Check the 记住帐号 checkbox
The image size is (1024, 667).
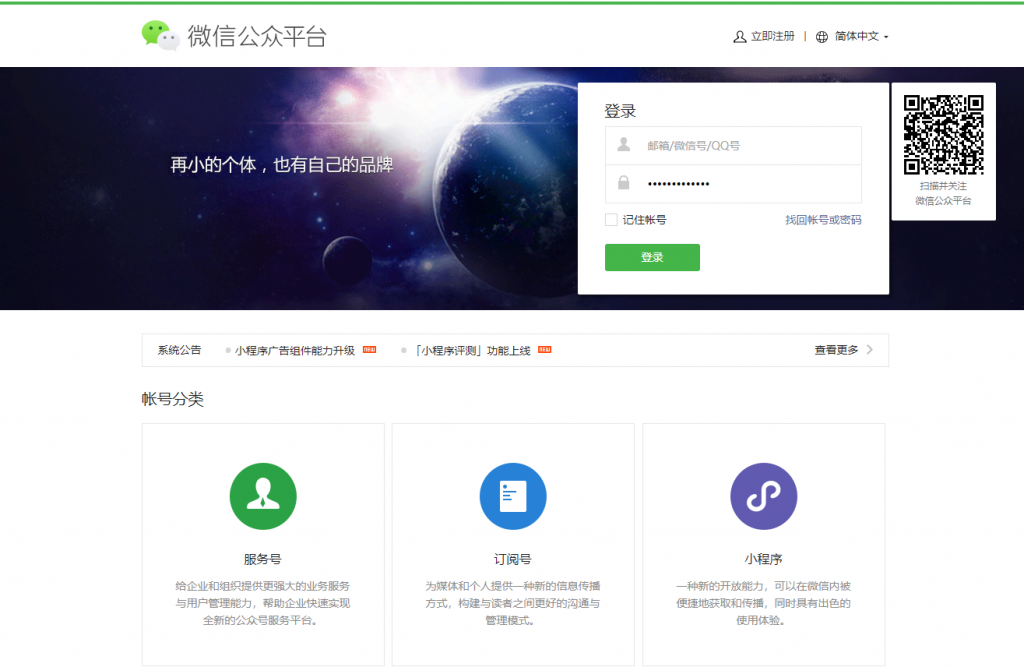point(611,220)
